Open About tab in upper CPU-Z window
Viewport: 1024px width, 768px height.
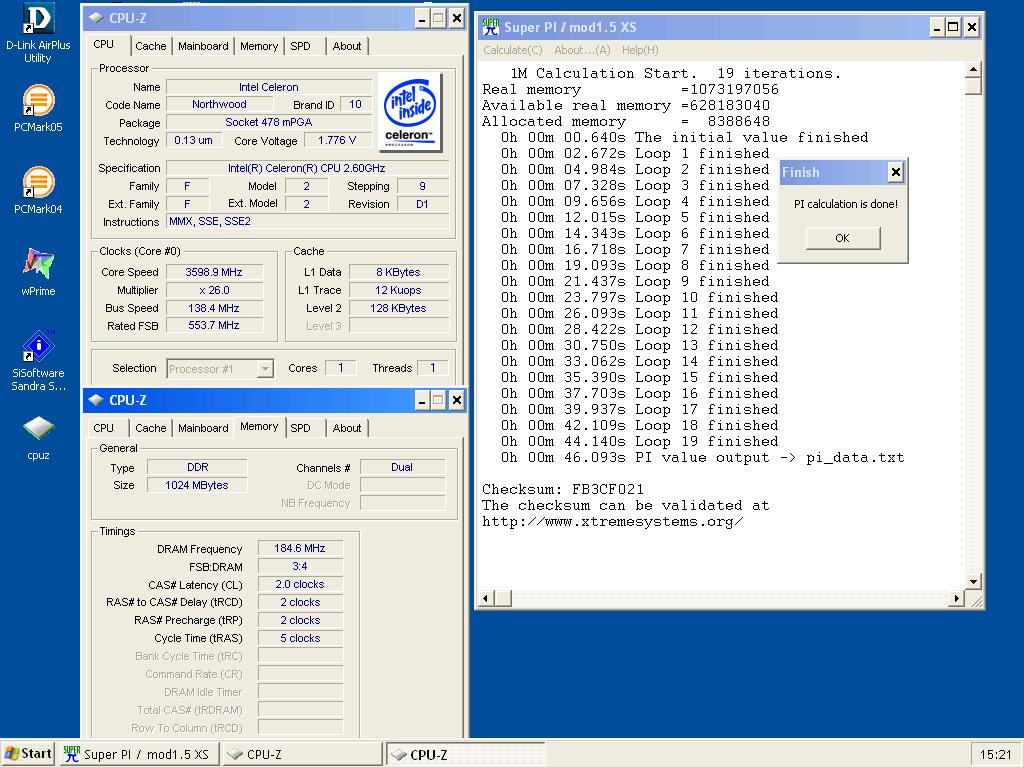(x=347, y=46)
